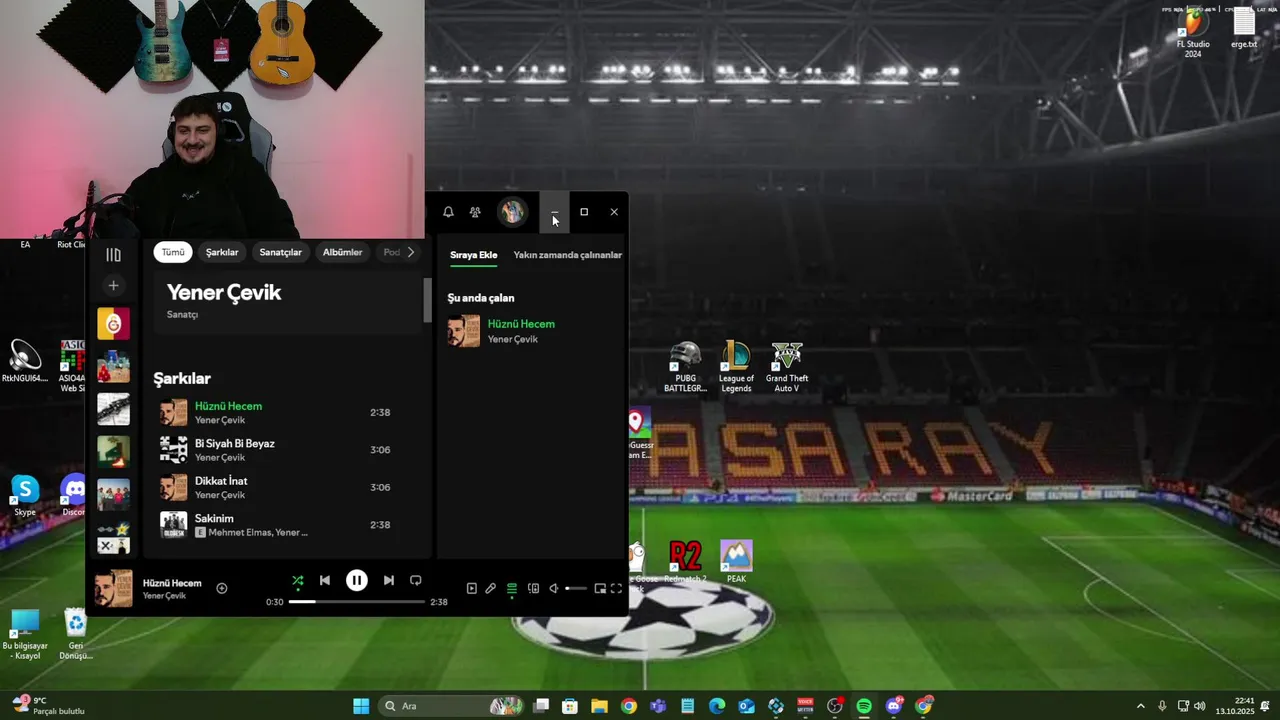Open the Spotify mini player
The image size is (1280, 720).
(600, 588)
